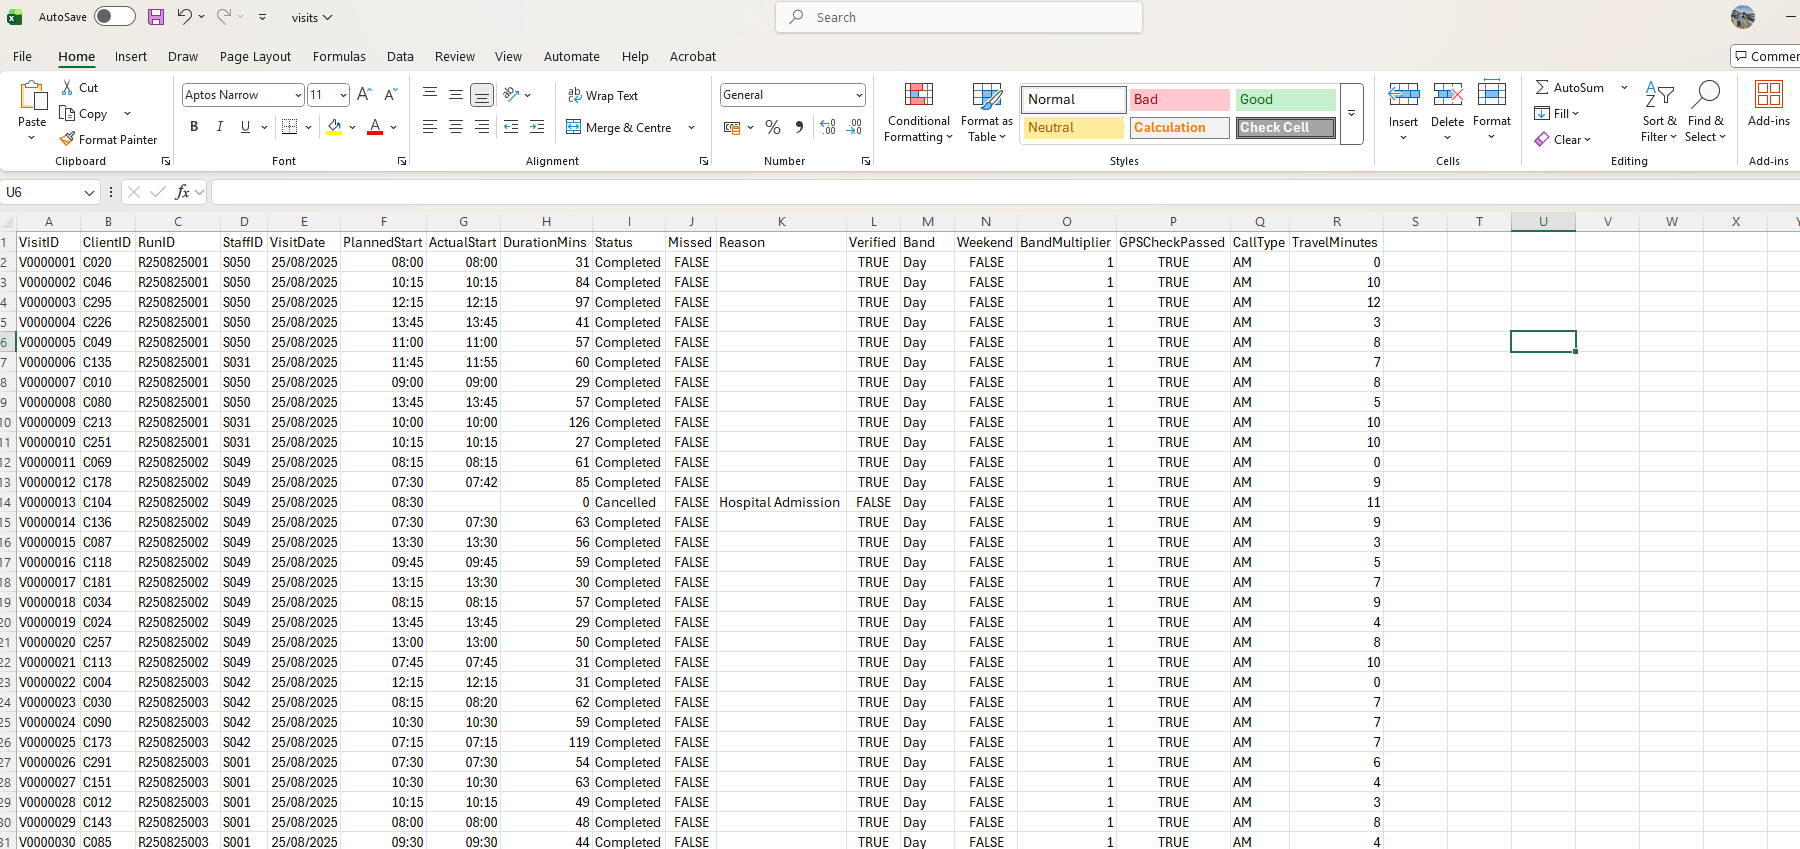
Task: Click the Insert cells icon
Action: tap(1403, 95)
